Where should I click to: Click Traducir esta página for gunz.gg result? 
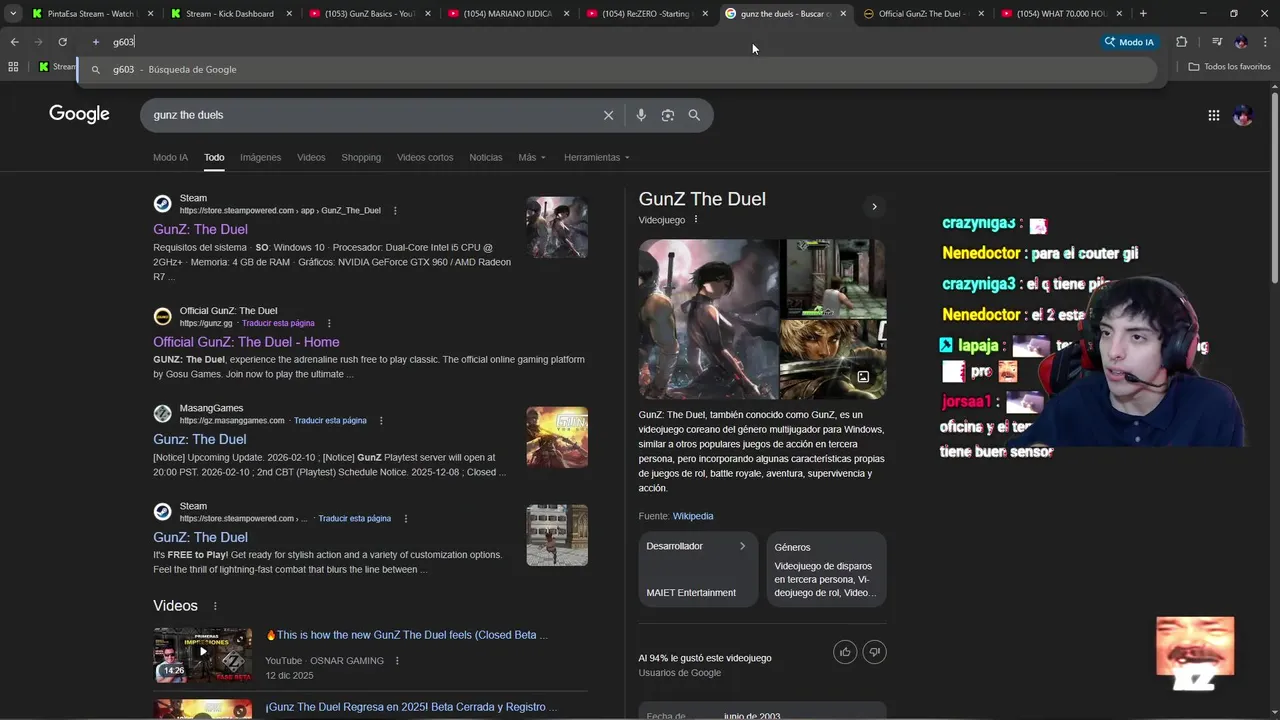278,323
